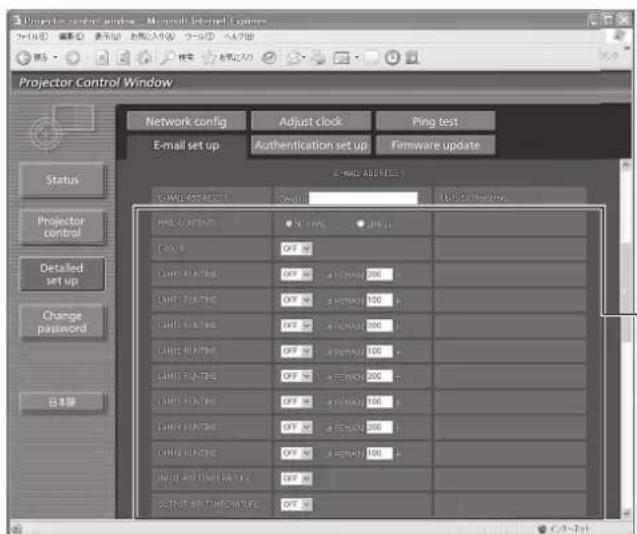Open the ヘルプ(H) Help menu

coord(239,37)
